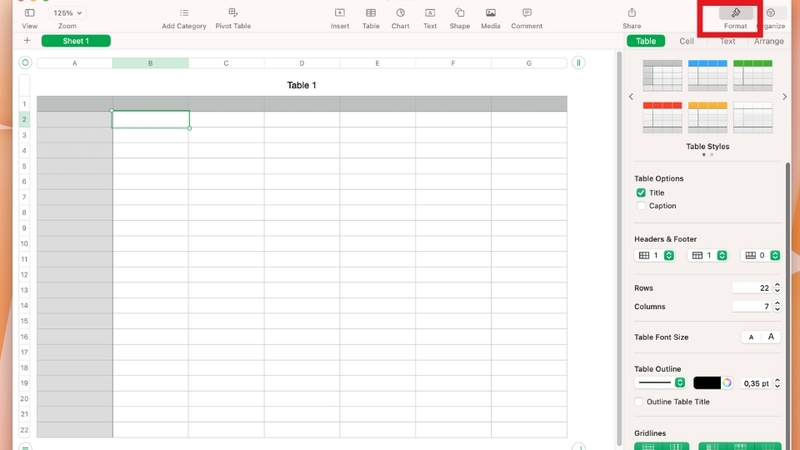Create a Pivot Table from toolbar
The height and width of the screenshot is (450, 800).
point(233,18)
